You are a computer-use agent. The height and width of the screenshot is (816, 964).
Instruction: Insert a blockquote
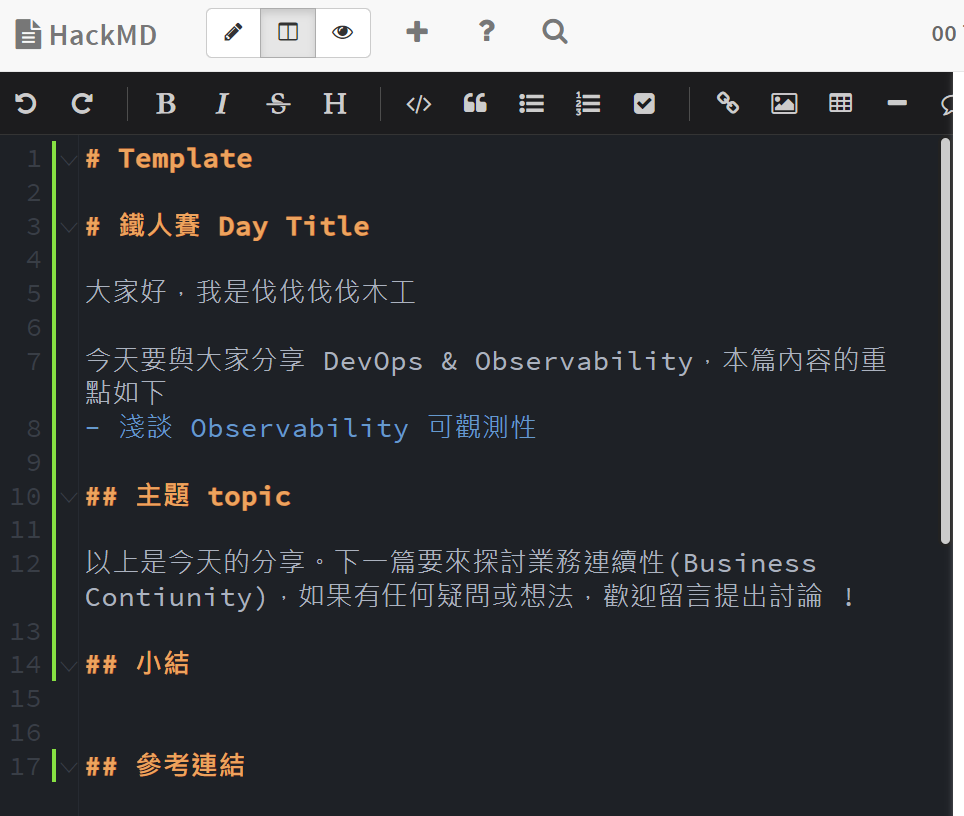click(475, 103)
